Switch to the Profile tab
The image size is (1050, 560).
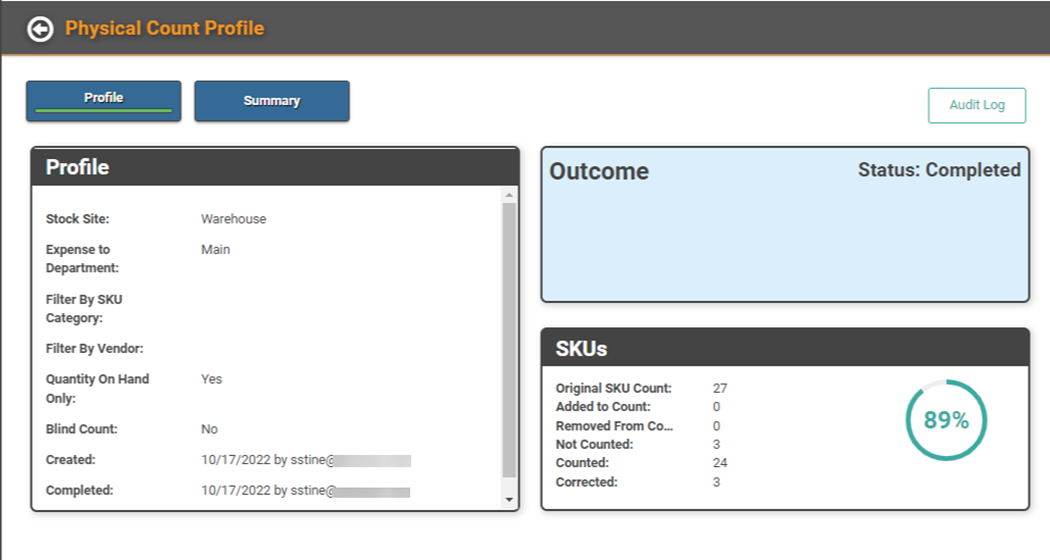(104, 101)
